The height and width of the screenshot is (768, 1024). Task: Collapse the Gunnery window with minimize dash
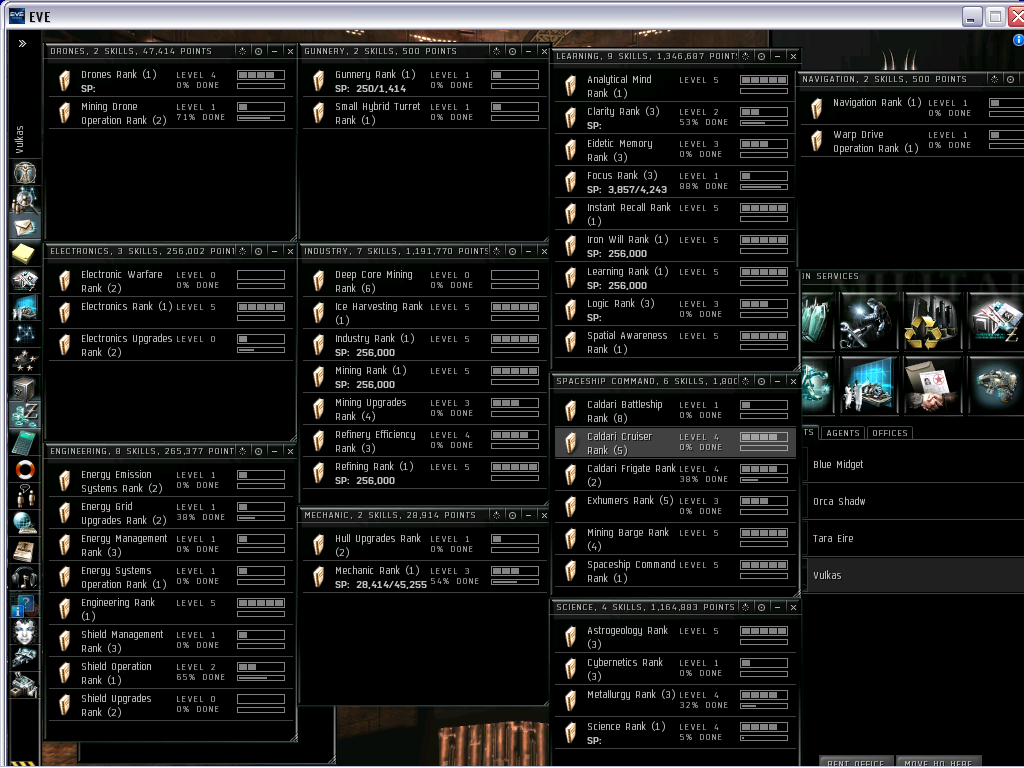[x=528, y=51]
